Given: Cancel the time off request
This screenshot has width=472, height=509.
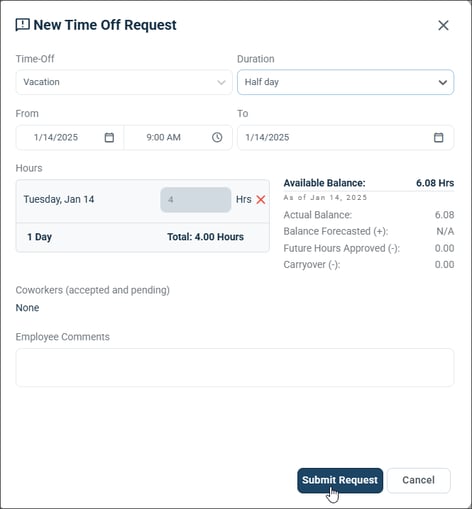Looking at the screenshot, I should [418, 480].
